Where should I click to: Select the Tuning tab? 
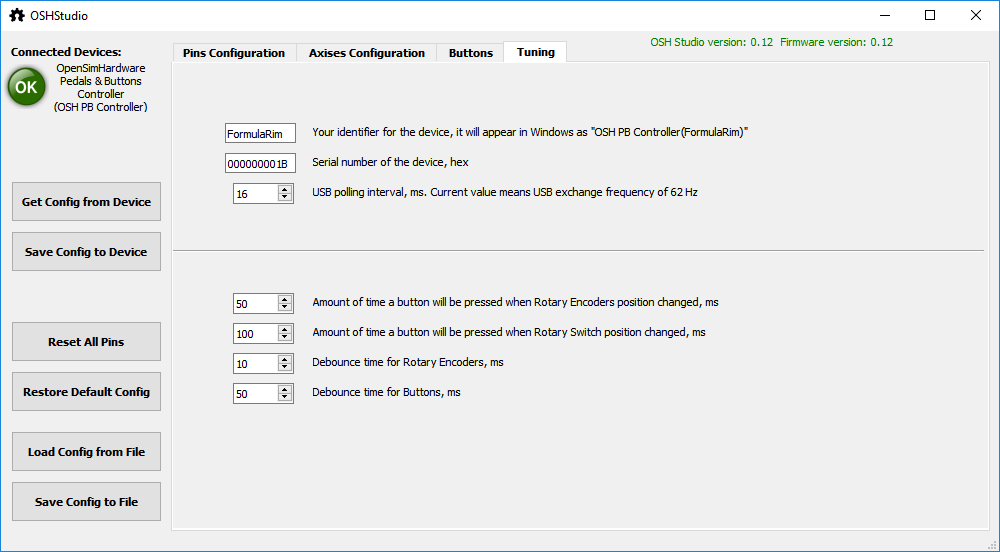536,52
